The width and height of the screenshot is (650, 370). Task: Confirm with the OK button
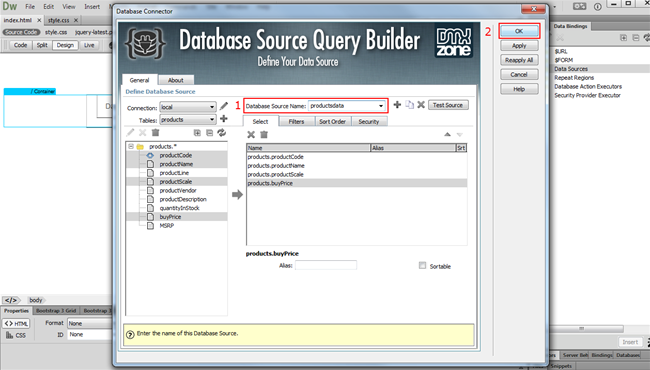coord(519,31)
